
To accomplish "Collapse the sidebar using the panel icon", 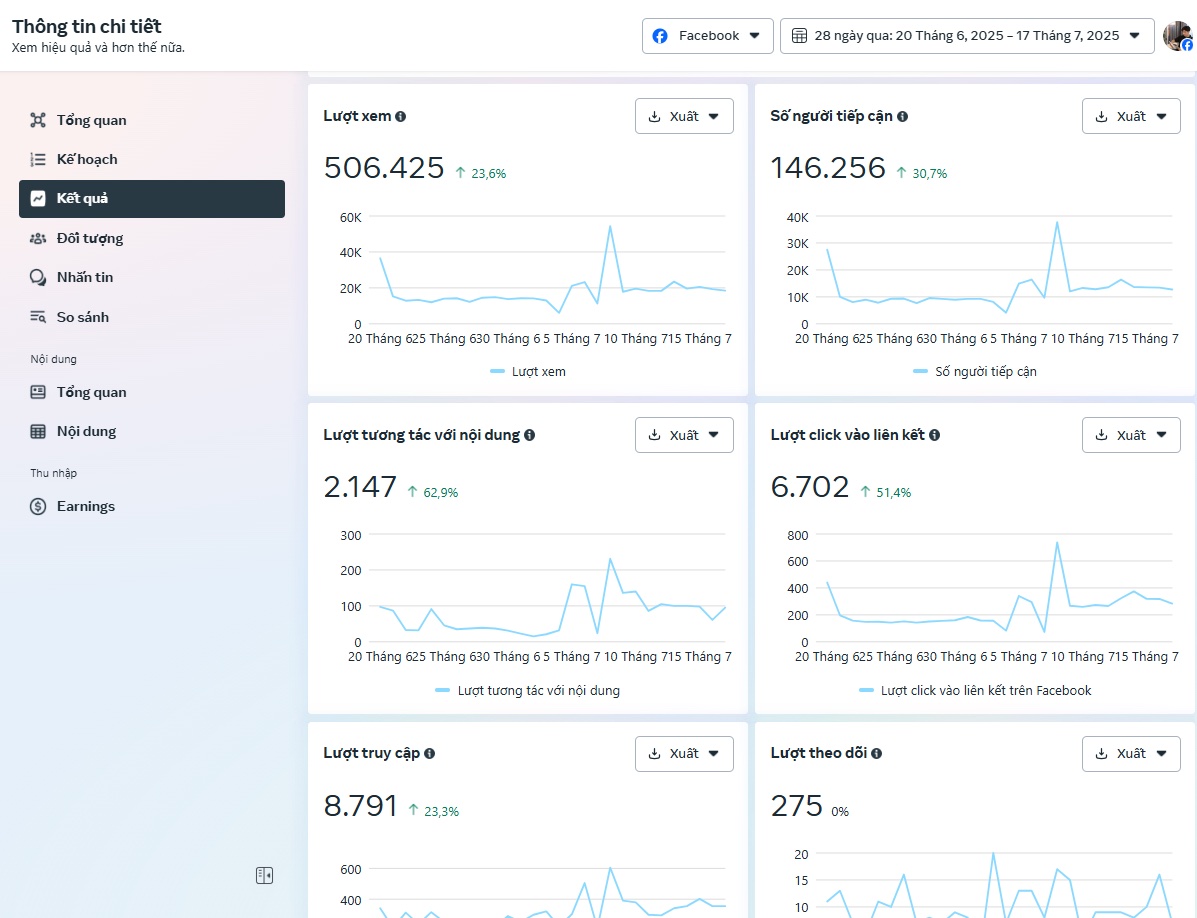I will click(x=264, y=875).
